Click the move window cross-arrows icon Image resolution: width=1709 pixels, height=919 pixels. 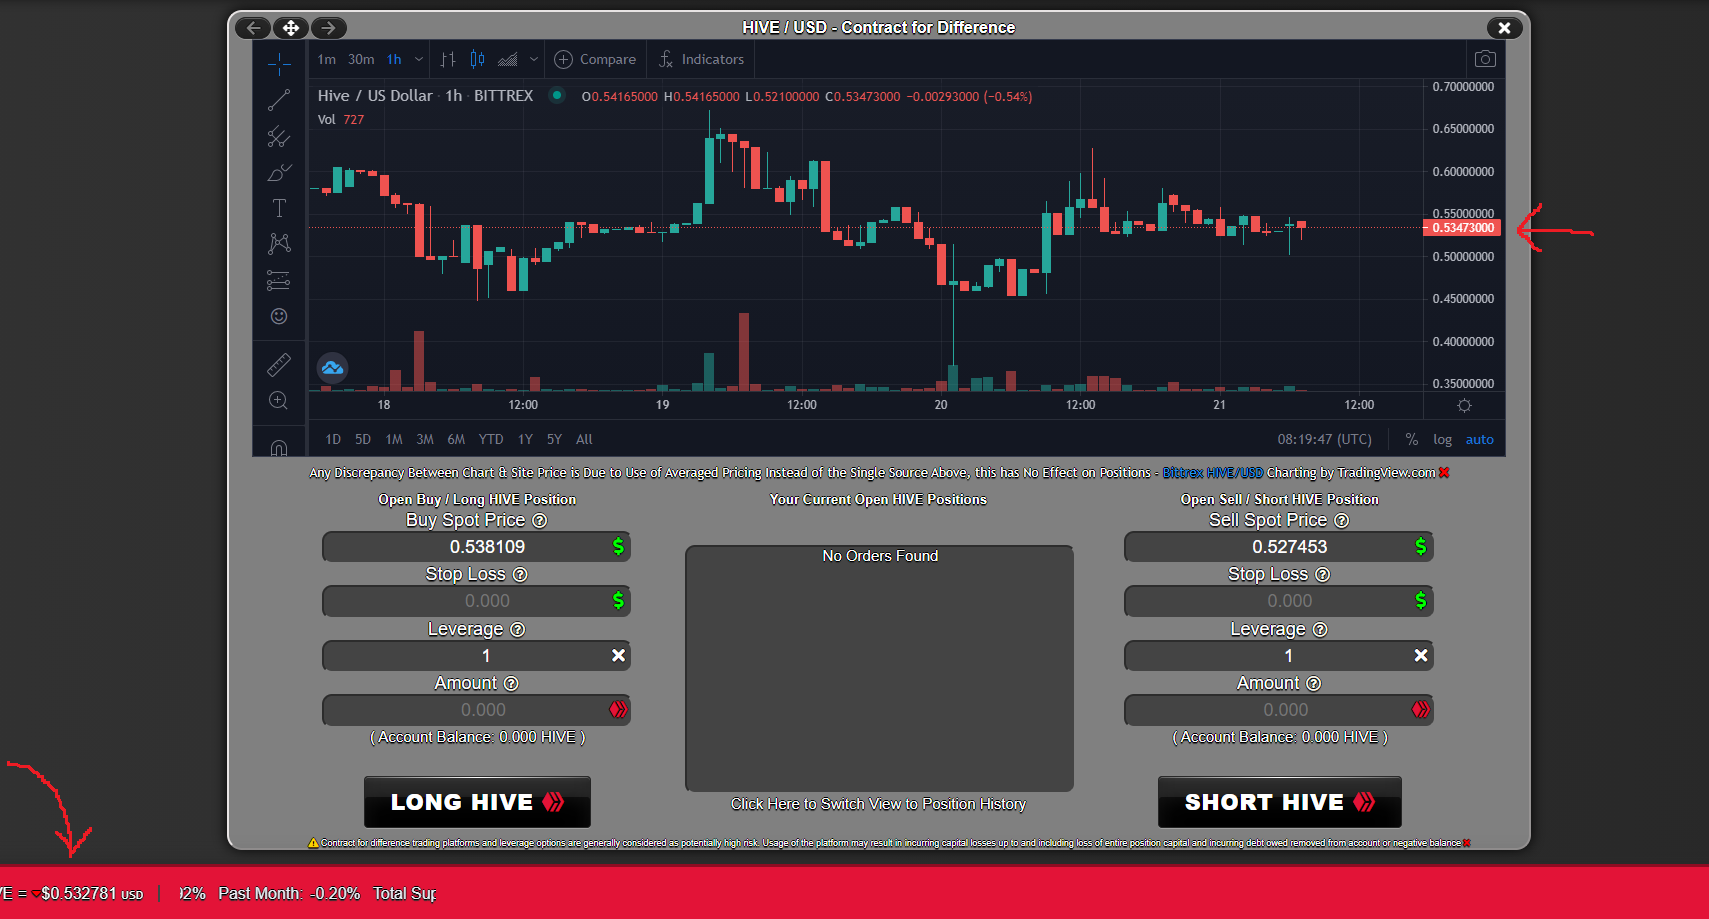pos(291,28)
